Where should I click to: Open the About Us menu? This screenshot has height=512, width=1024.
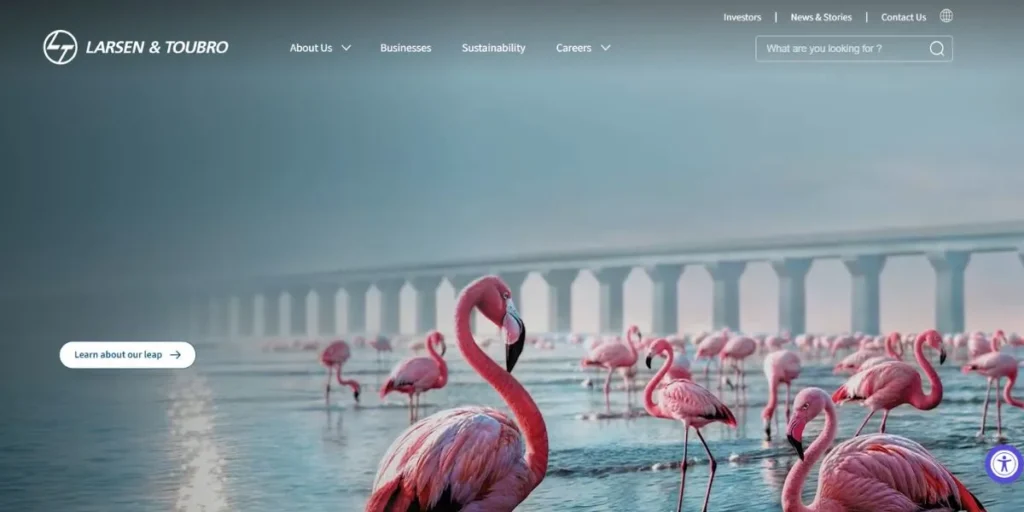pyautogui.click(x=310, y=48)
